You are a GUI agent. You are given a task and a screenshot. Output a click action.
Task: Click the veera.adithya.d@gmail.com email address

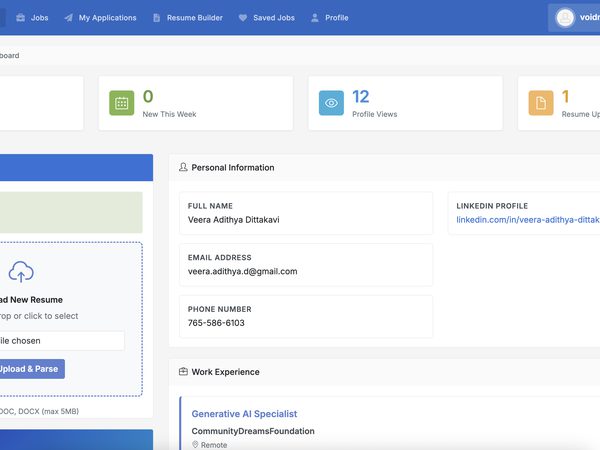(243, 271)
